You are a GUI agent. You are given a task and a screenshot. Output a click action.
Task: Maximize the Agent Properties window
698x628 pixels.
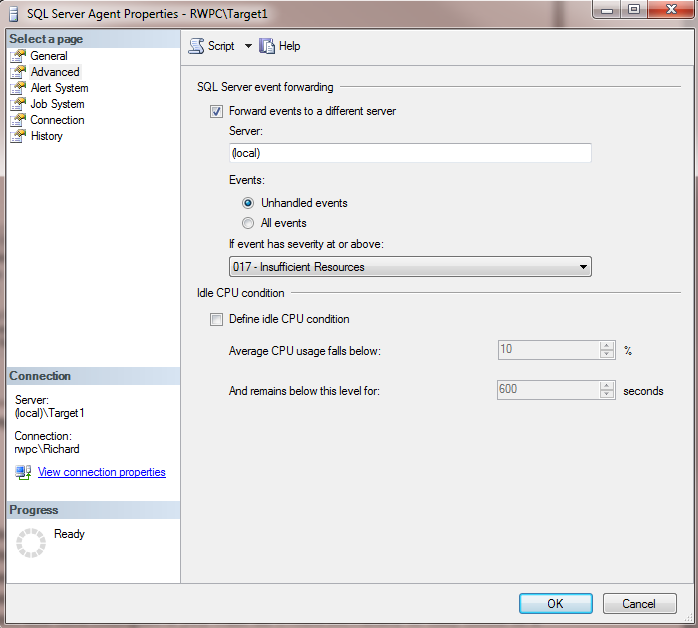coord(634,9)
